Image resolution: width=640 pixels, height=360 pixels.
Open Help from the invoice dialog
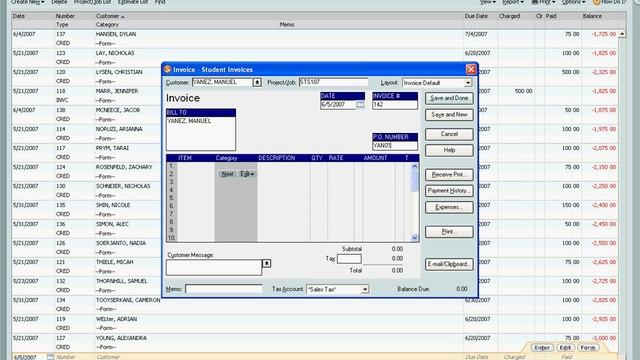(449, 150)
